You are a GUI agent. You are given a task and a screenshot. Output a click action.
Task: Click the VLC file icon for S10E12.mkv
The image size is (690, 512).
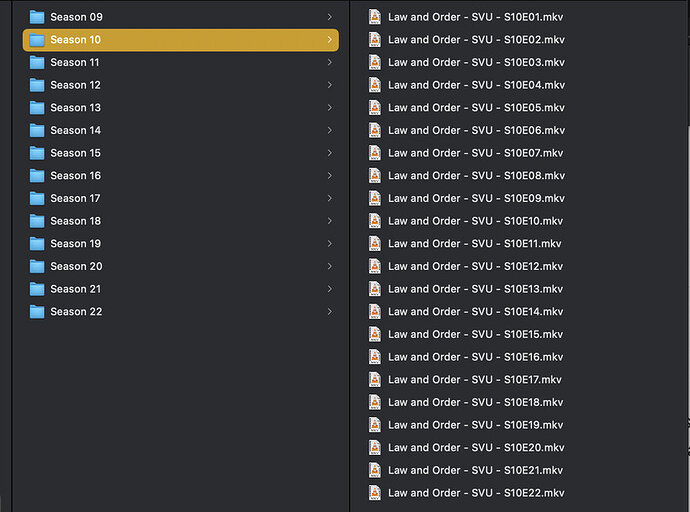374,266
